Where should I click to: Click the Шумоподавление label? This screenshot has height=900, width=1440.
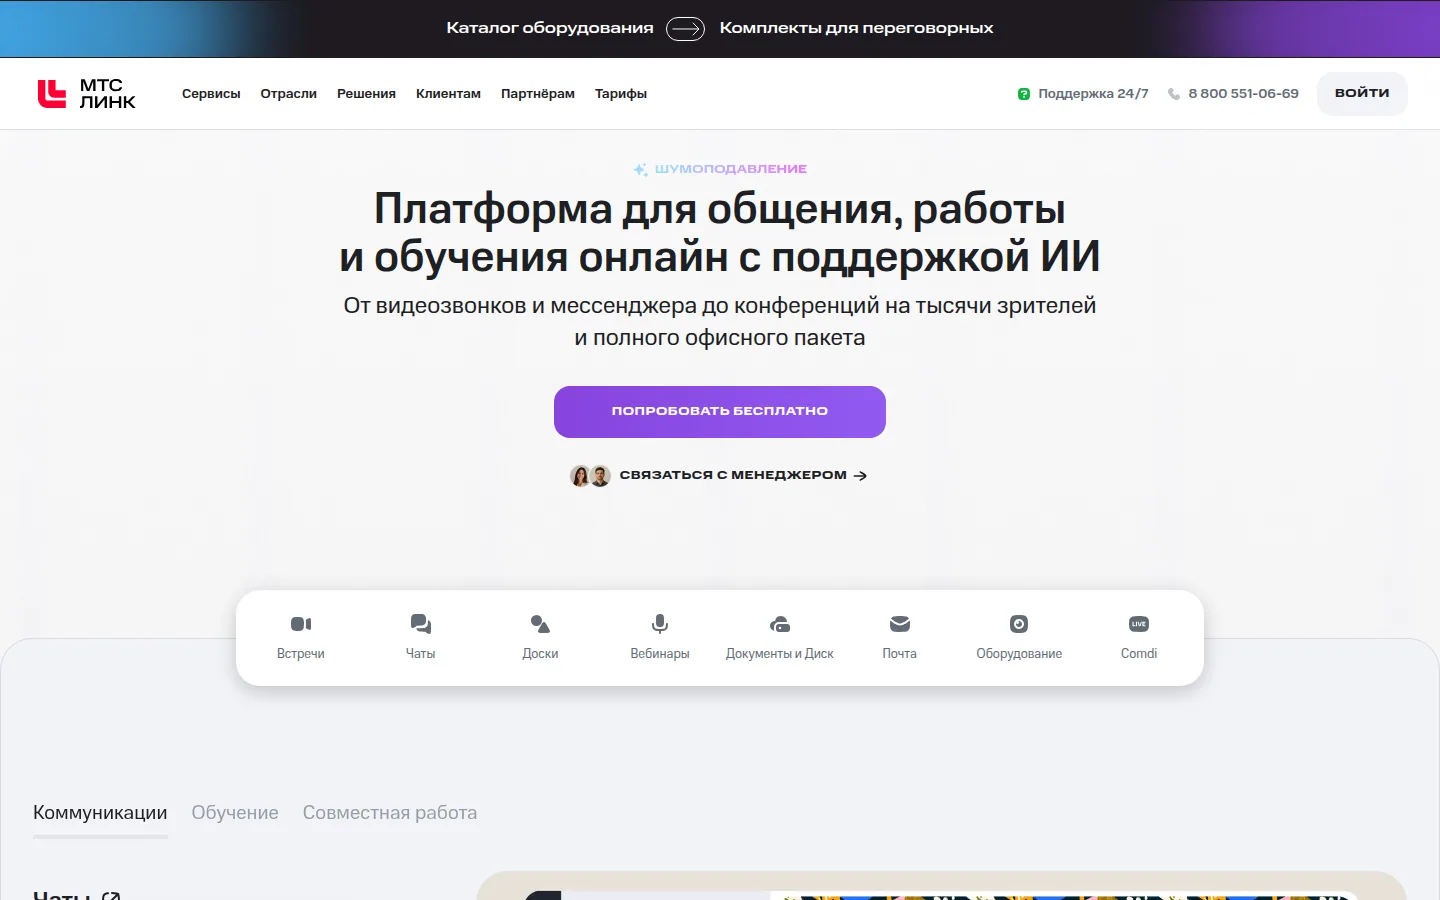tap(731, 169)
